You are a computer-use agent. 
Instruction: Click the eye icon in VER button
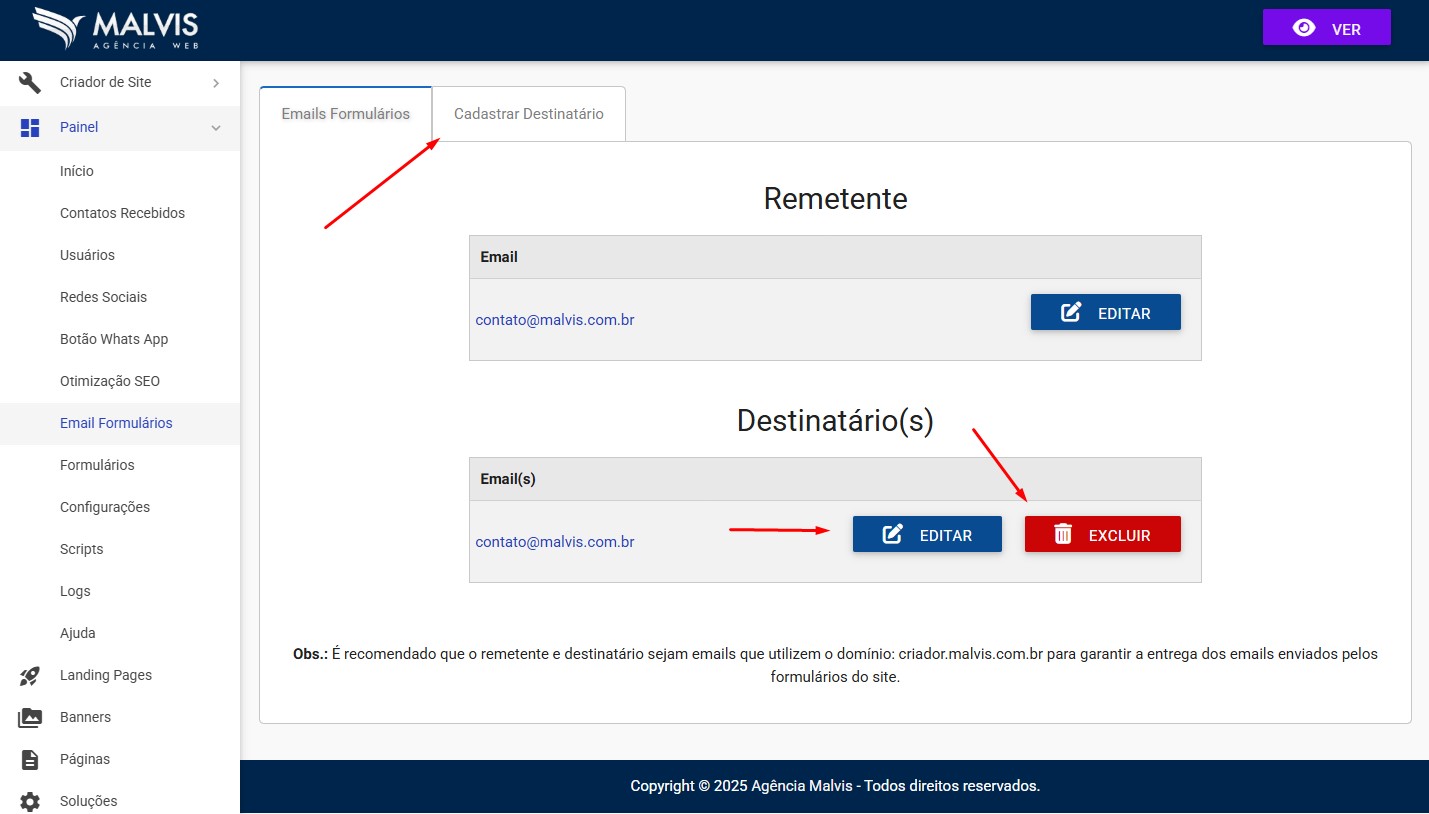coord(1304,28)
